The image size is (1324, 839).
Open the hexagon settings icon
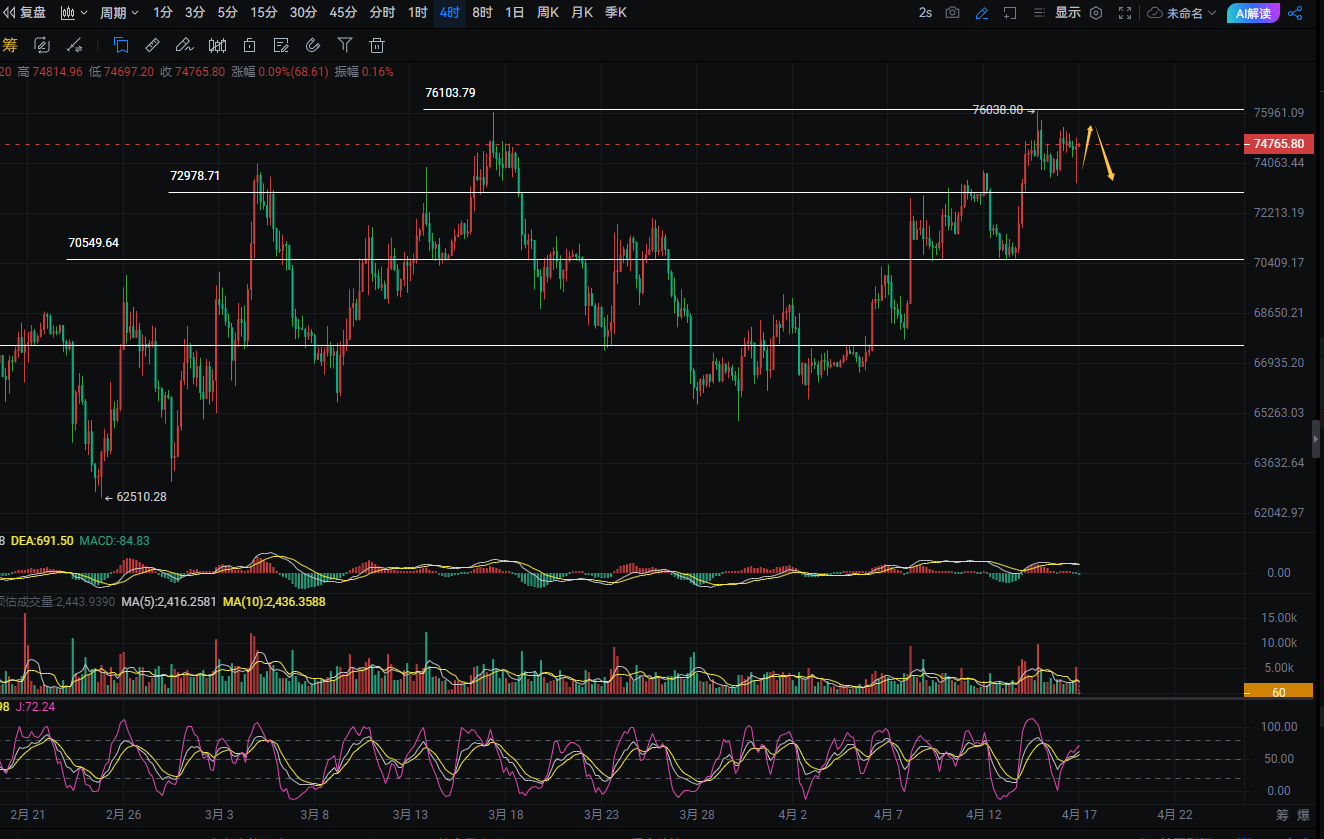[1096, 13]
